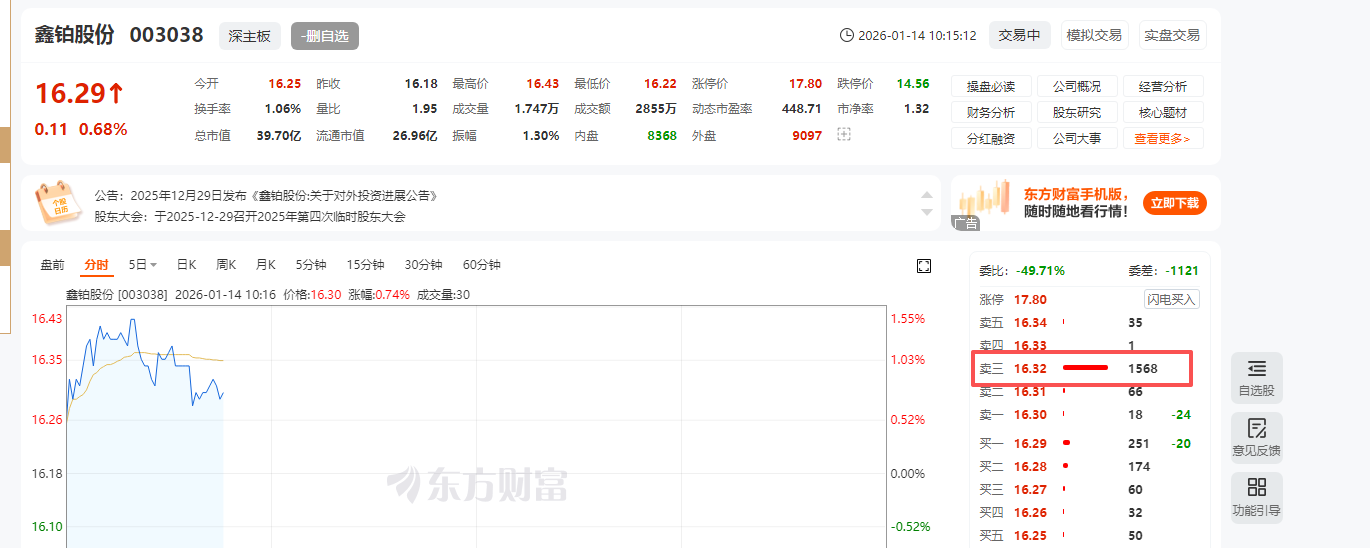Open the 股东研究 link
This screenshot has width=1370, height=548.
tap(1077, 112)
